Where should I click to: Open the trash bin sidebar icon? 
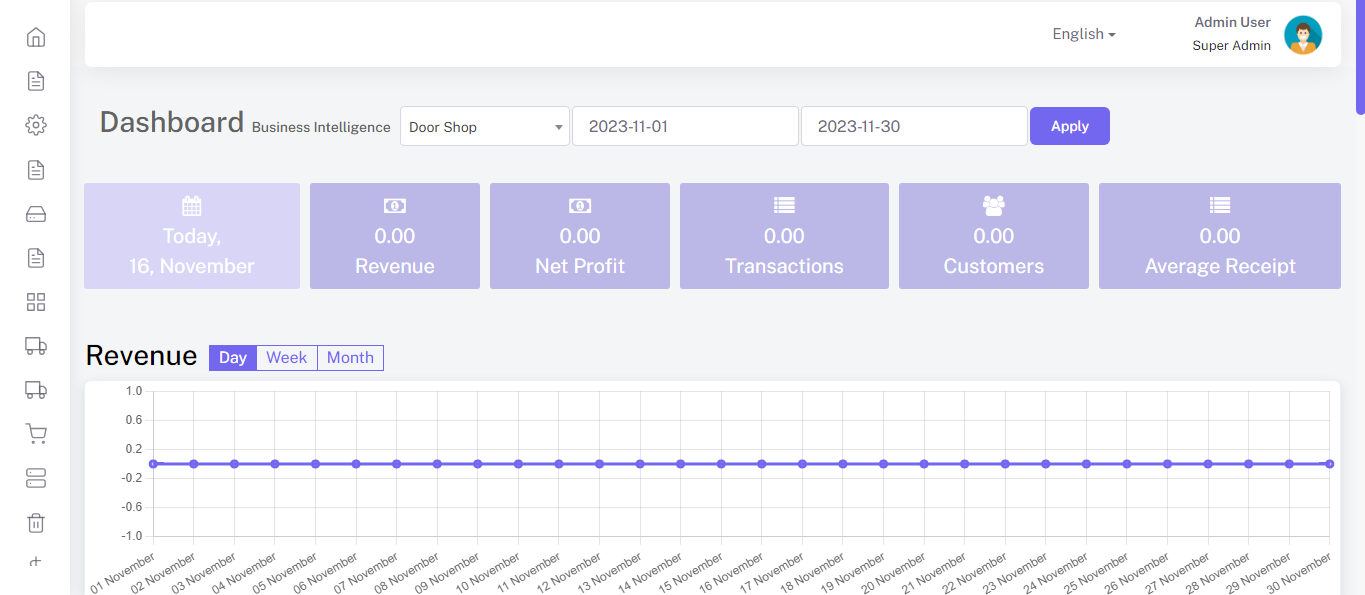tap(36, 522)
